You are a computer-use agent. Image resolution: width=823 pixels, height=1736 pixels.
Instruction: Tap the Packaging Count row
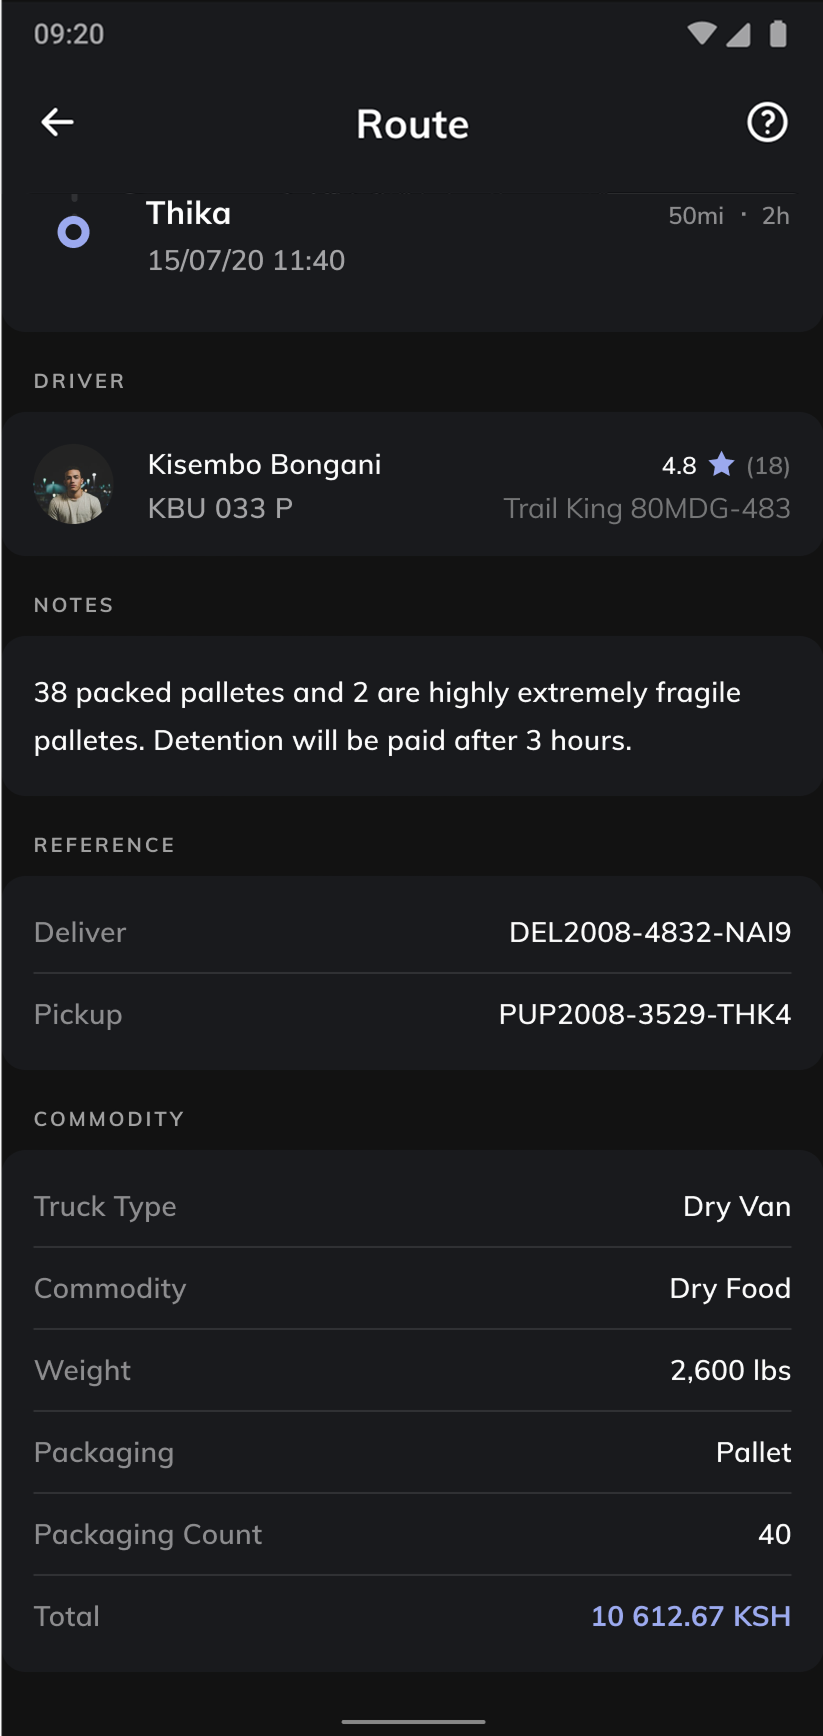coord(412,1534)
